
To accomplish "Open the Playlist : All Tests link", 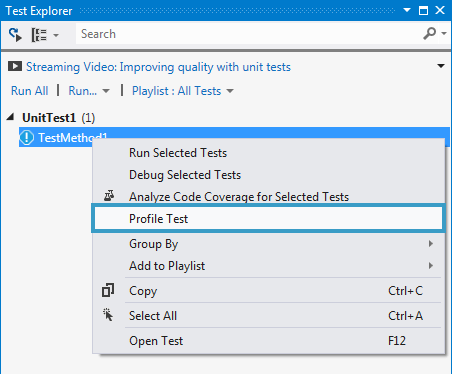I will (x=176, y=91).
